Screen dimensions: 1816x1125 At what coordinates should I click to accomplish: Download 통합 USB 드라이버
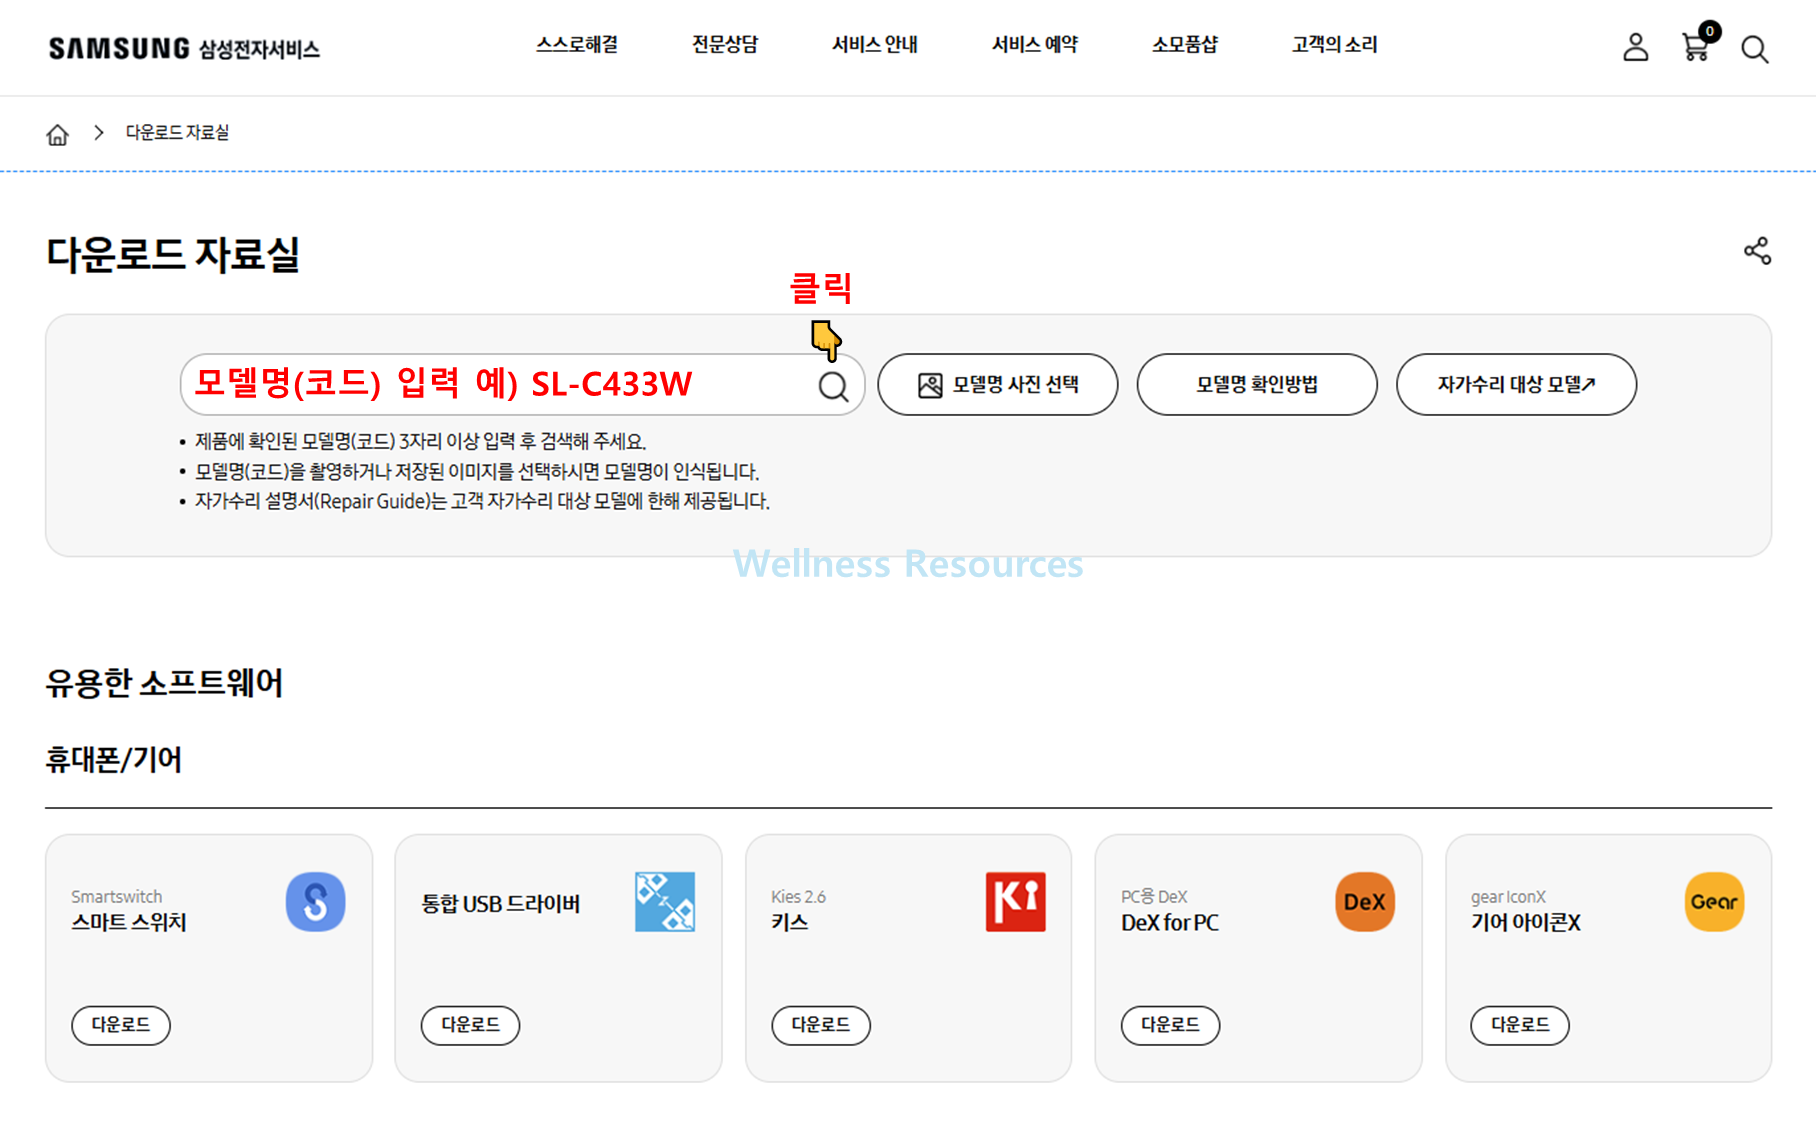click(x=471, y=1025)
